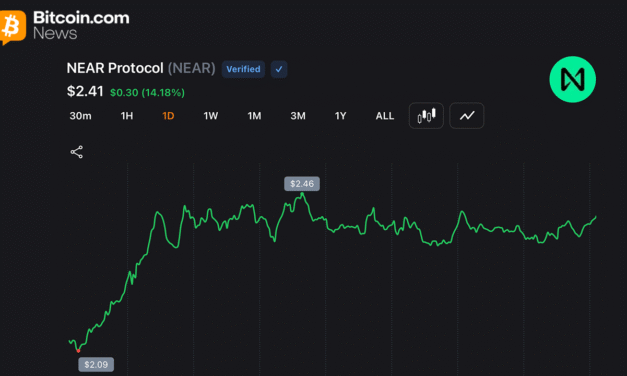Image resolution: width=627 pixels, height=376 pixels.
Task: Select the 30m time range
Action: coord(80,116)
